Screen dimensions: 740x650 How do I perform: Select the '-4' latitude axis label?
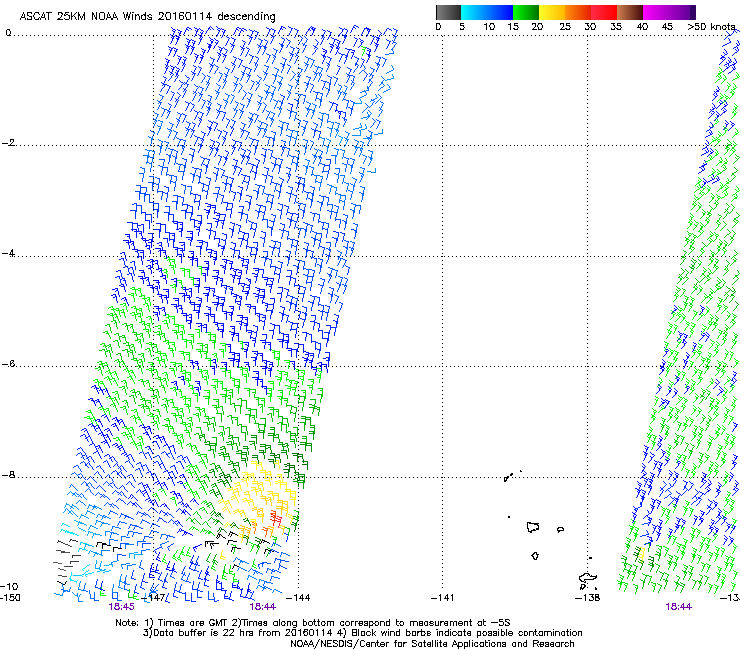[x=8, y=253]
